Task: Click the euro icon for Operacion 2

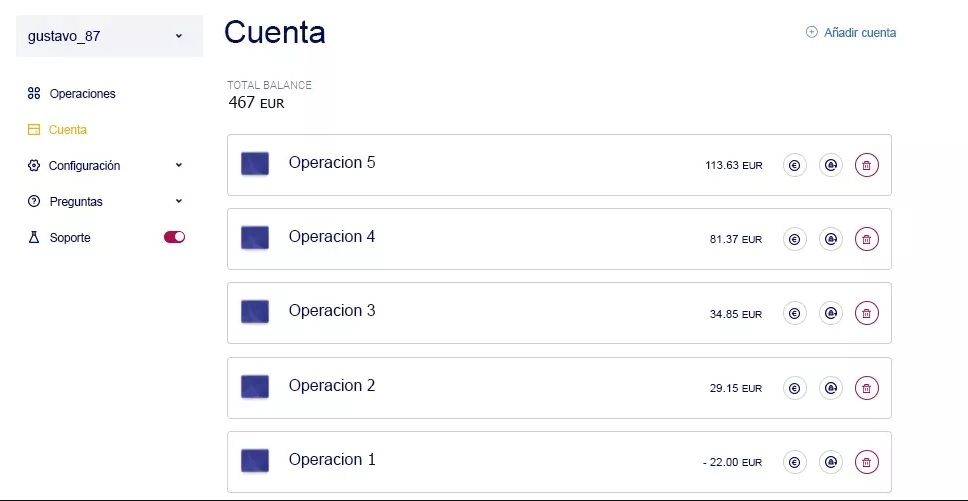Action: (795, 388)
